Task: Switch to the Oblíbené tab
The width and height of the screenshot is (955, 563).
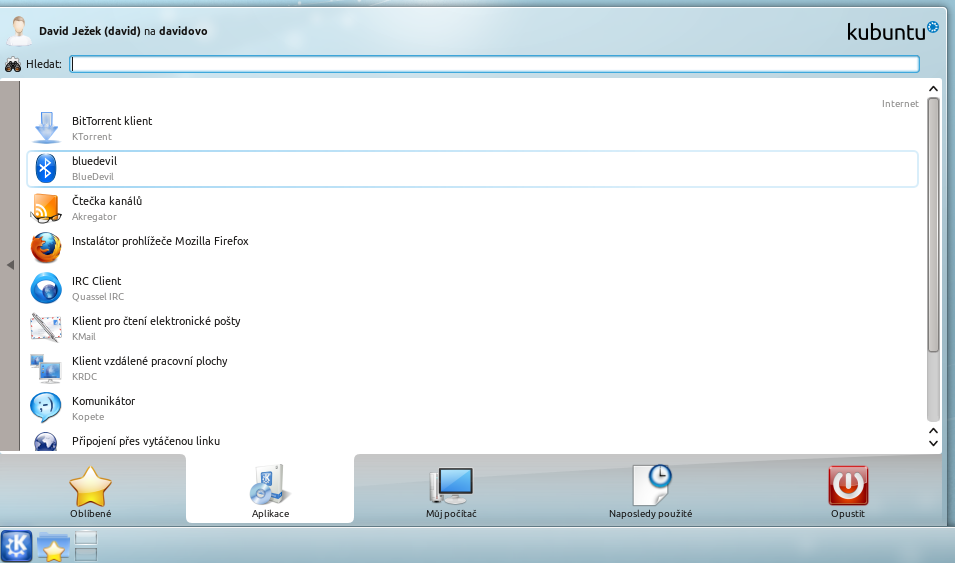Action: point(91,492)
